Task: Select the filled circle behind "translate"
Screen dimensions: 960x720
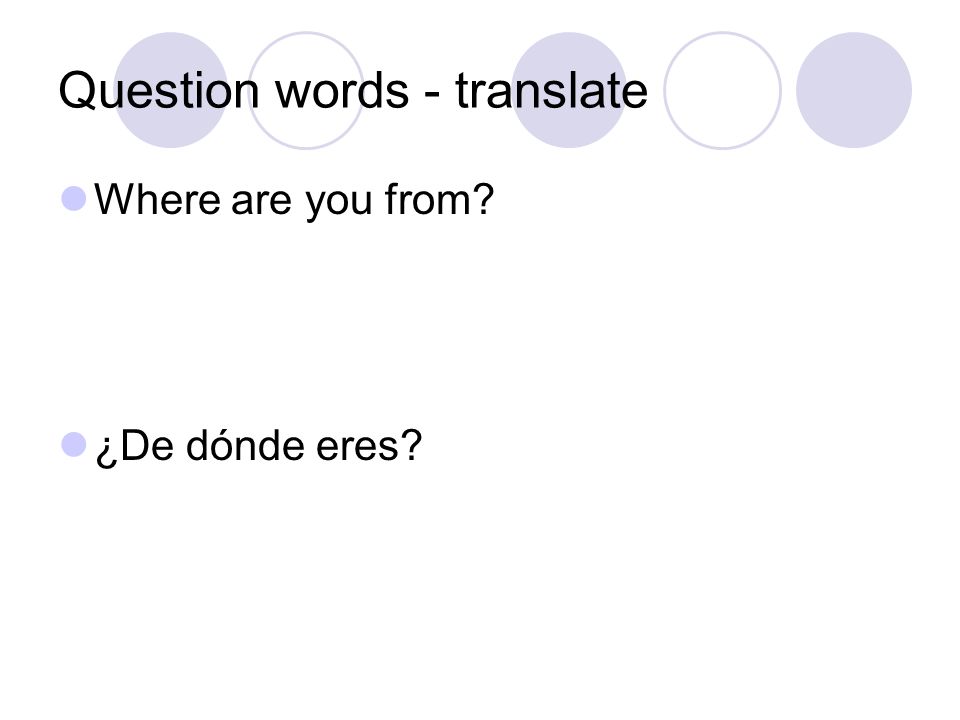Action: click(569, 90)
